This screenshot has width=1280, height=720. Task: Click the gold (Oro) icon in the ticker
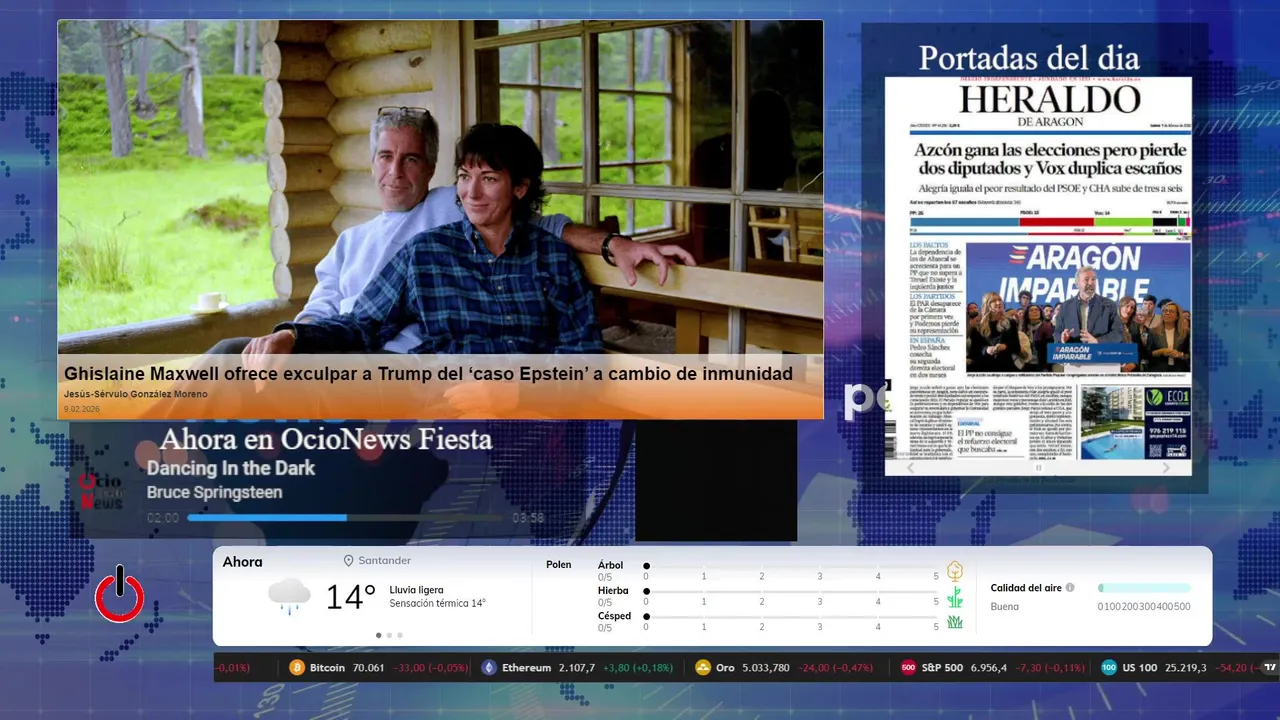point(703,667)
